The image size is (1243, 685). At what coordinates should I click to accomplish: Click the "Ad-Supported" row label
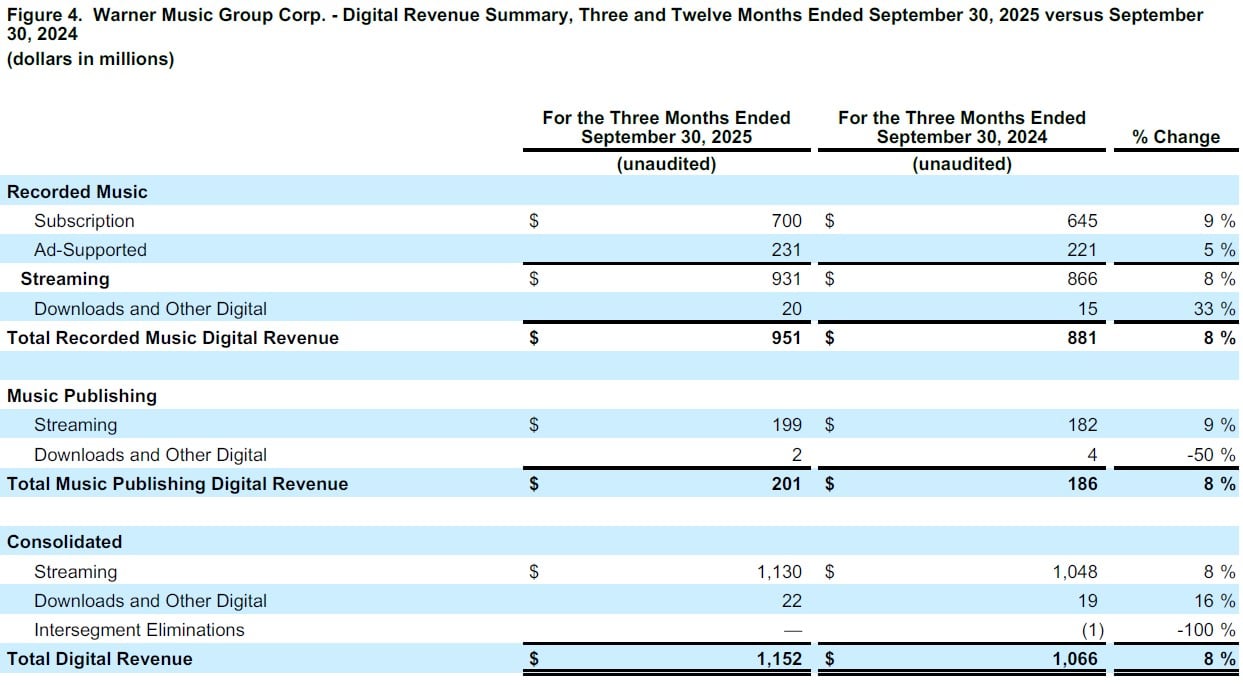pos(90,250)
